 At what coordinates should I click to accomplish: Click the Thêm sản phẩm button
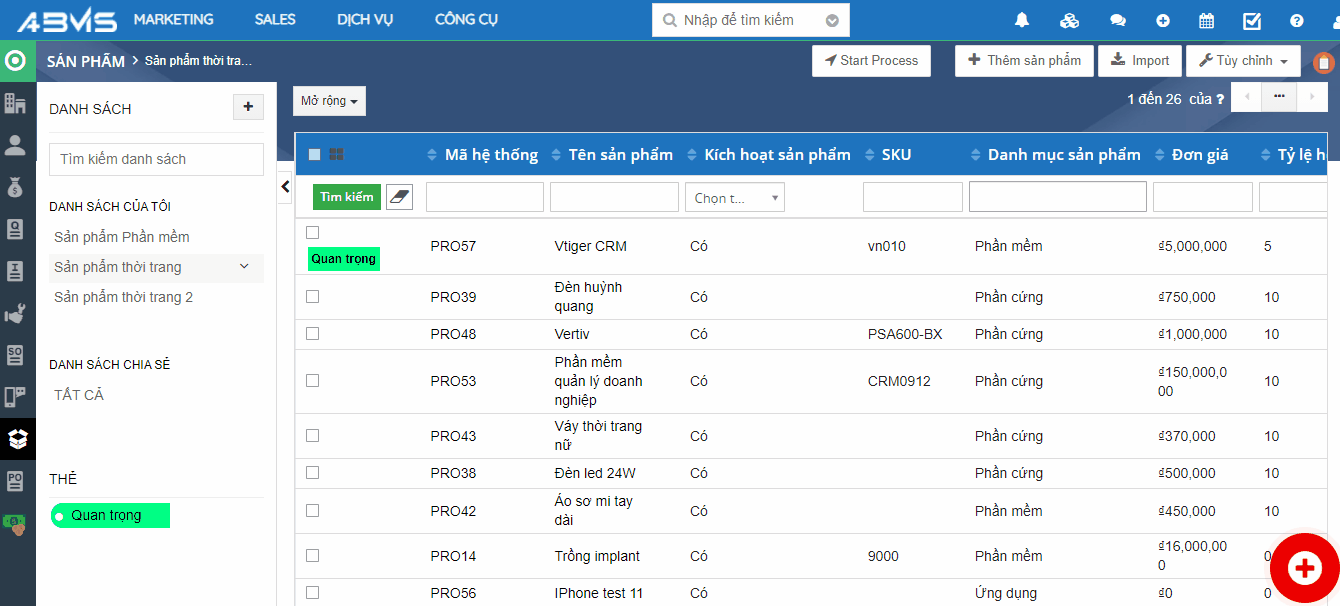[1024, 61]
